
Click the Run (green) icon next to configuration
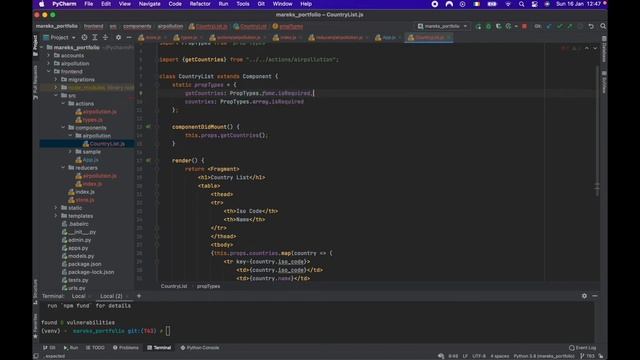[x=478, y=26]
